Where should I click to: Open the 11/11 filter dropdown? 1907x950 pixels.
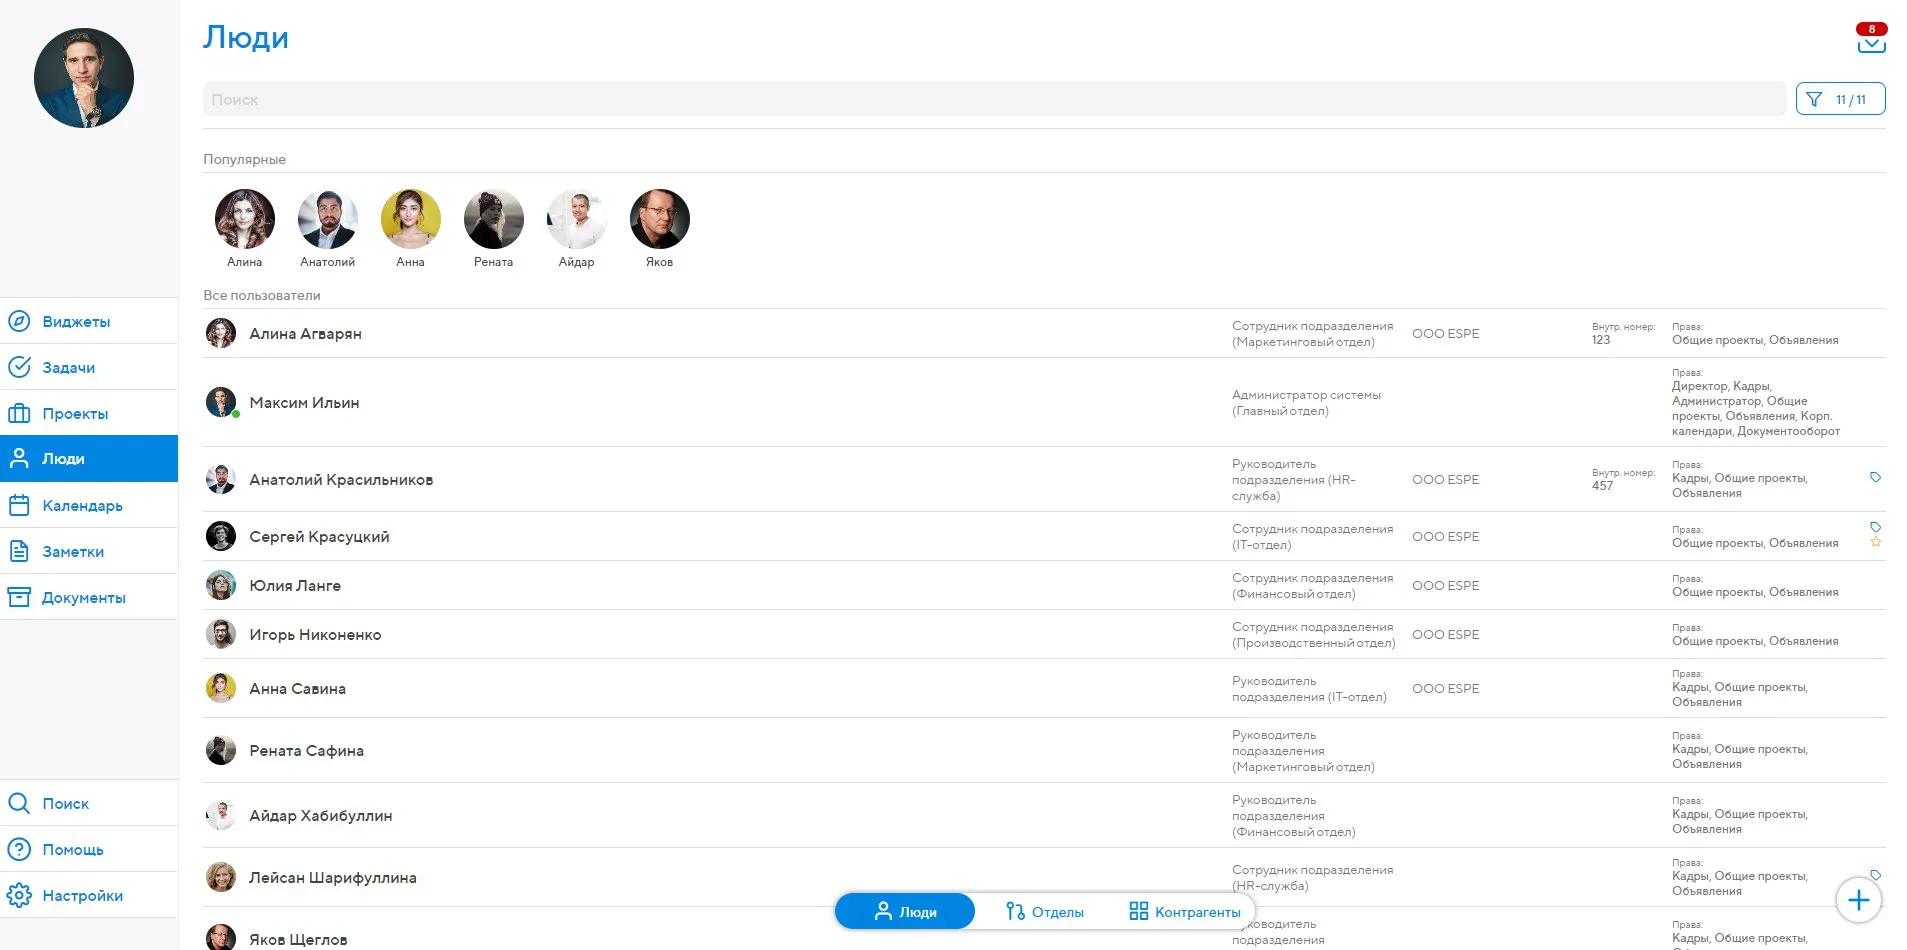click(1840, 99)
